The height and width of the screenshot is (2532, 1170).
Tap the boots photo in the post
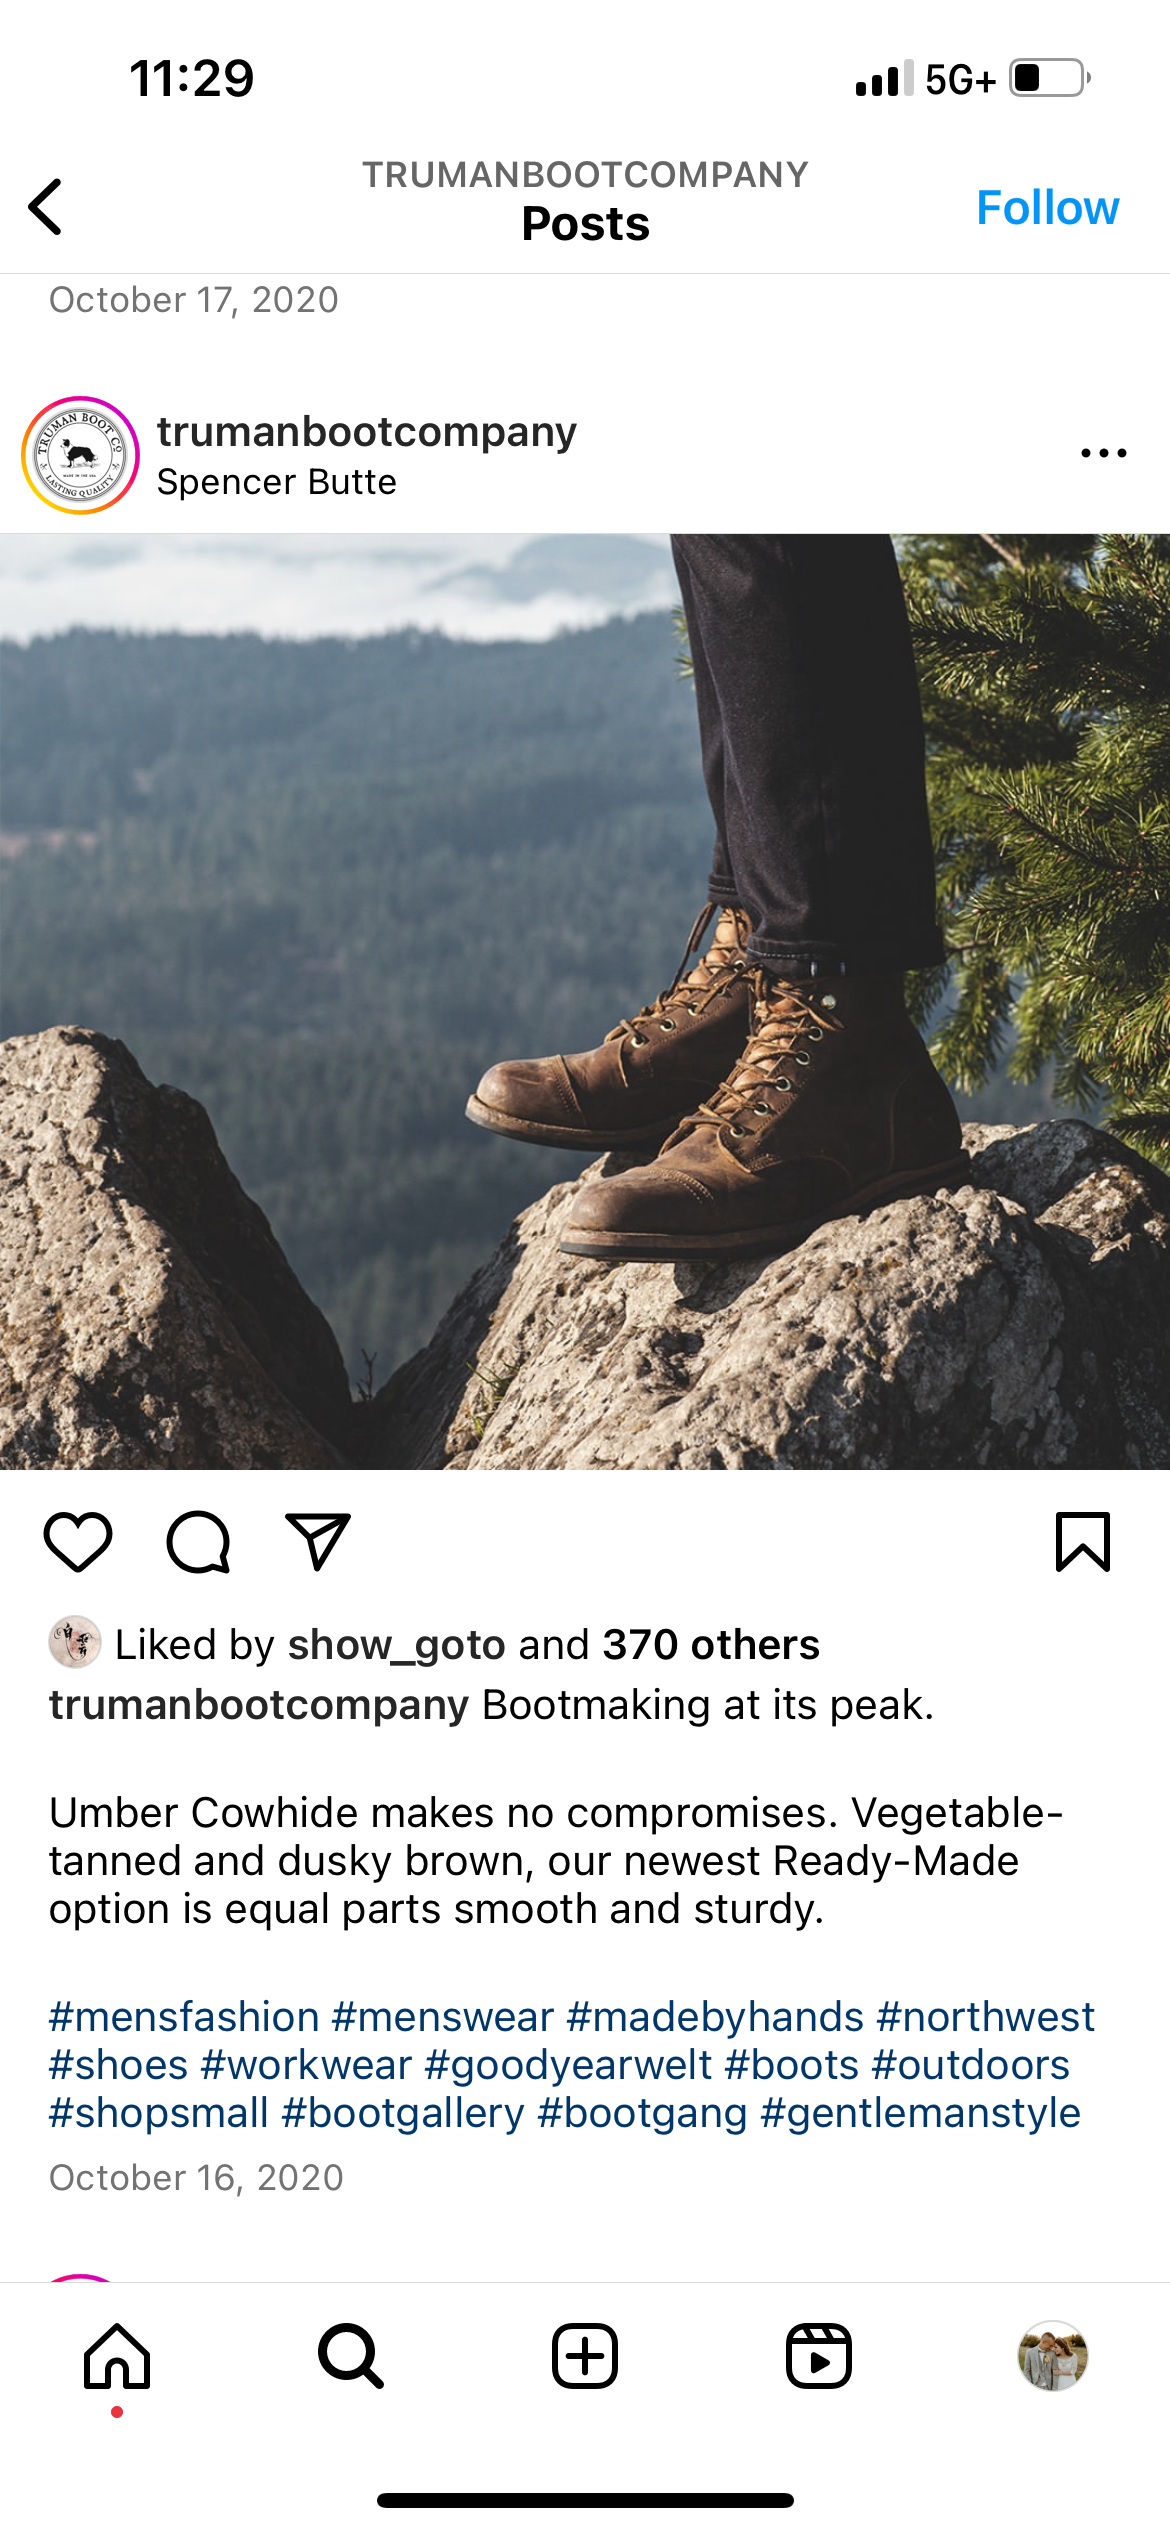[585, 1001]
